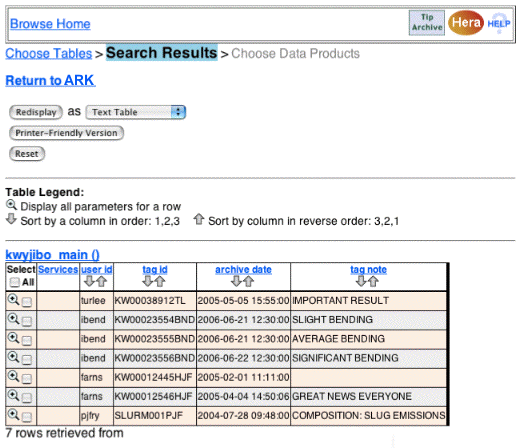Image resolution: width=520 pixels, height=448 pixels.
Task: Click the tag note header link
Action: 368,269
